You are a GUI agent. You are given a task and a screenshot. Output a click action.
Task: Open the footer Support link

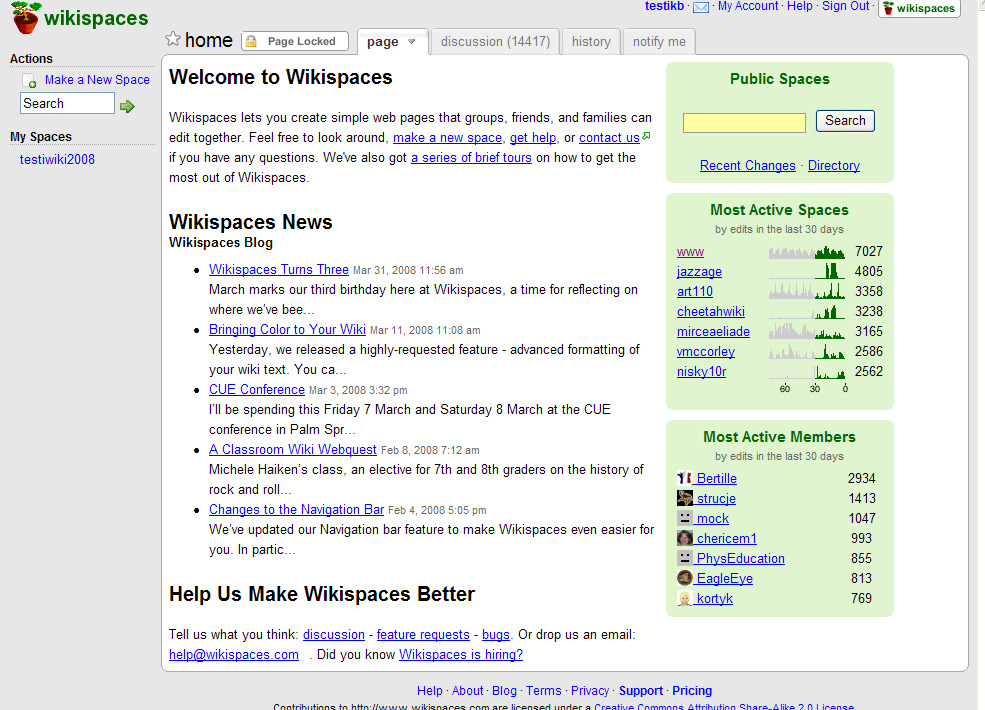point(641,691)
